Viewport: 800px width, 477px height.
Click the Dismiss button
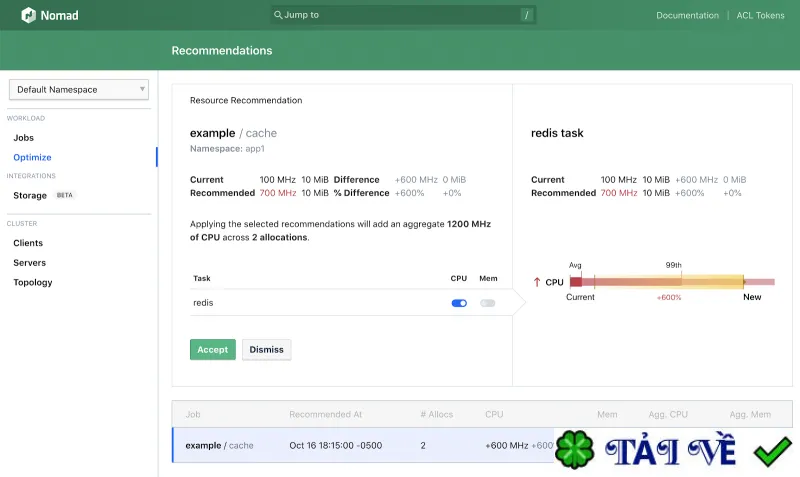click(x=266, y=349)
